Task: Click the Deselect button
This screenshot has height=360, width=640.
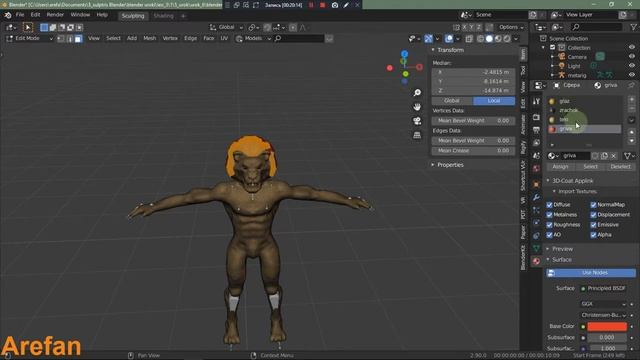Action: point(620,167)
